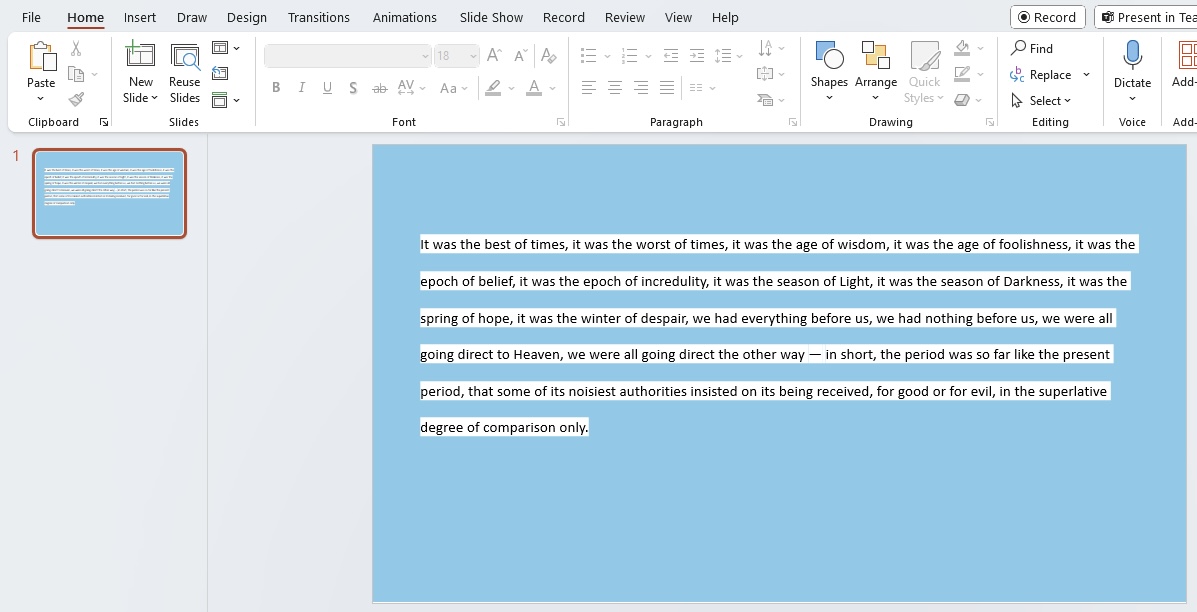Expand Line Spacing dropdown
This screenshot has width=1197, height=612.
(x=740, y=56)
